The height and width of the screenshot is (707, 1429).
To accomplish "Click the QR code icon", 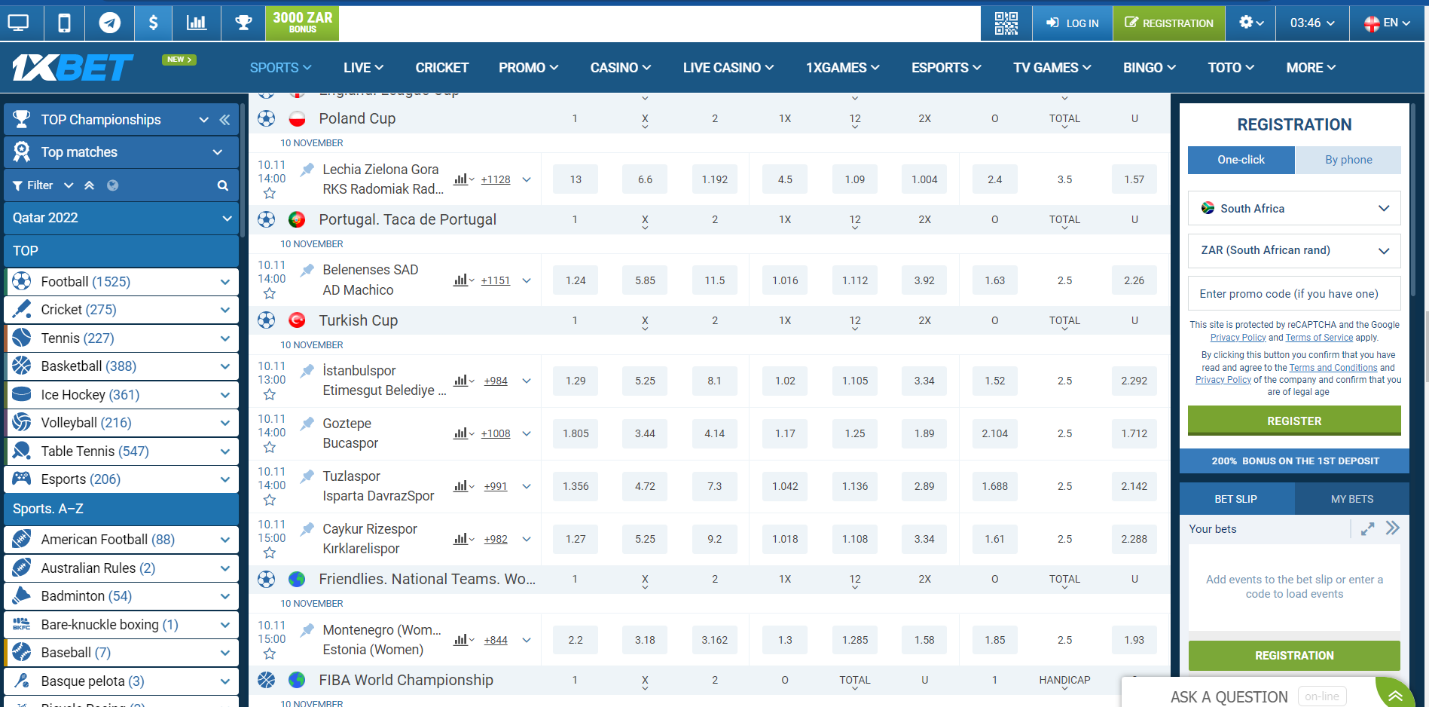I will pyautogui.click(x=1006, y=22).
